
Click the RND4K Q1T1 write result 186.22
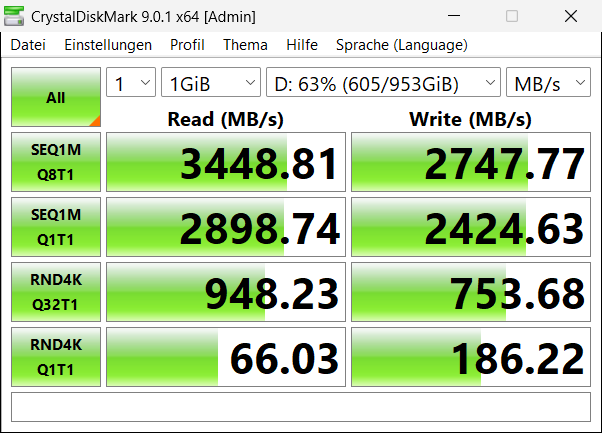(471, 357)
